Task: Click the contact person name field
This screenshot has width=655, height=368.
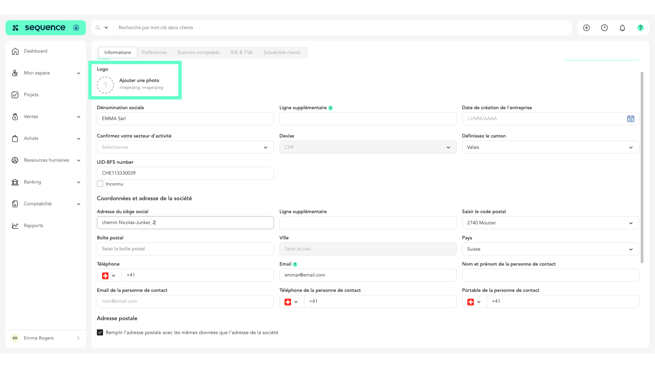Action: click(550, 275)
